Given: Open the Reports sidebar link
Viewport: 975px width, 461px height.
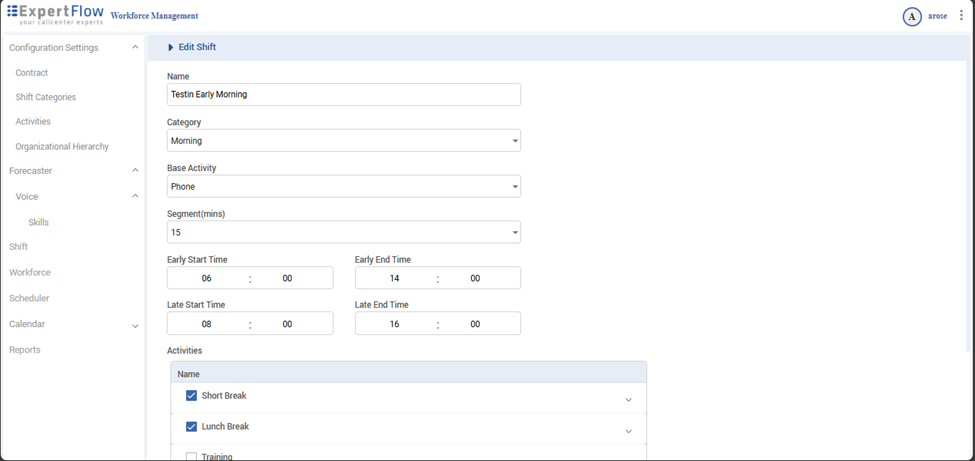Looking at the screenshot, I should click(25, 350).
